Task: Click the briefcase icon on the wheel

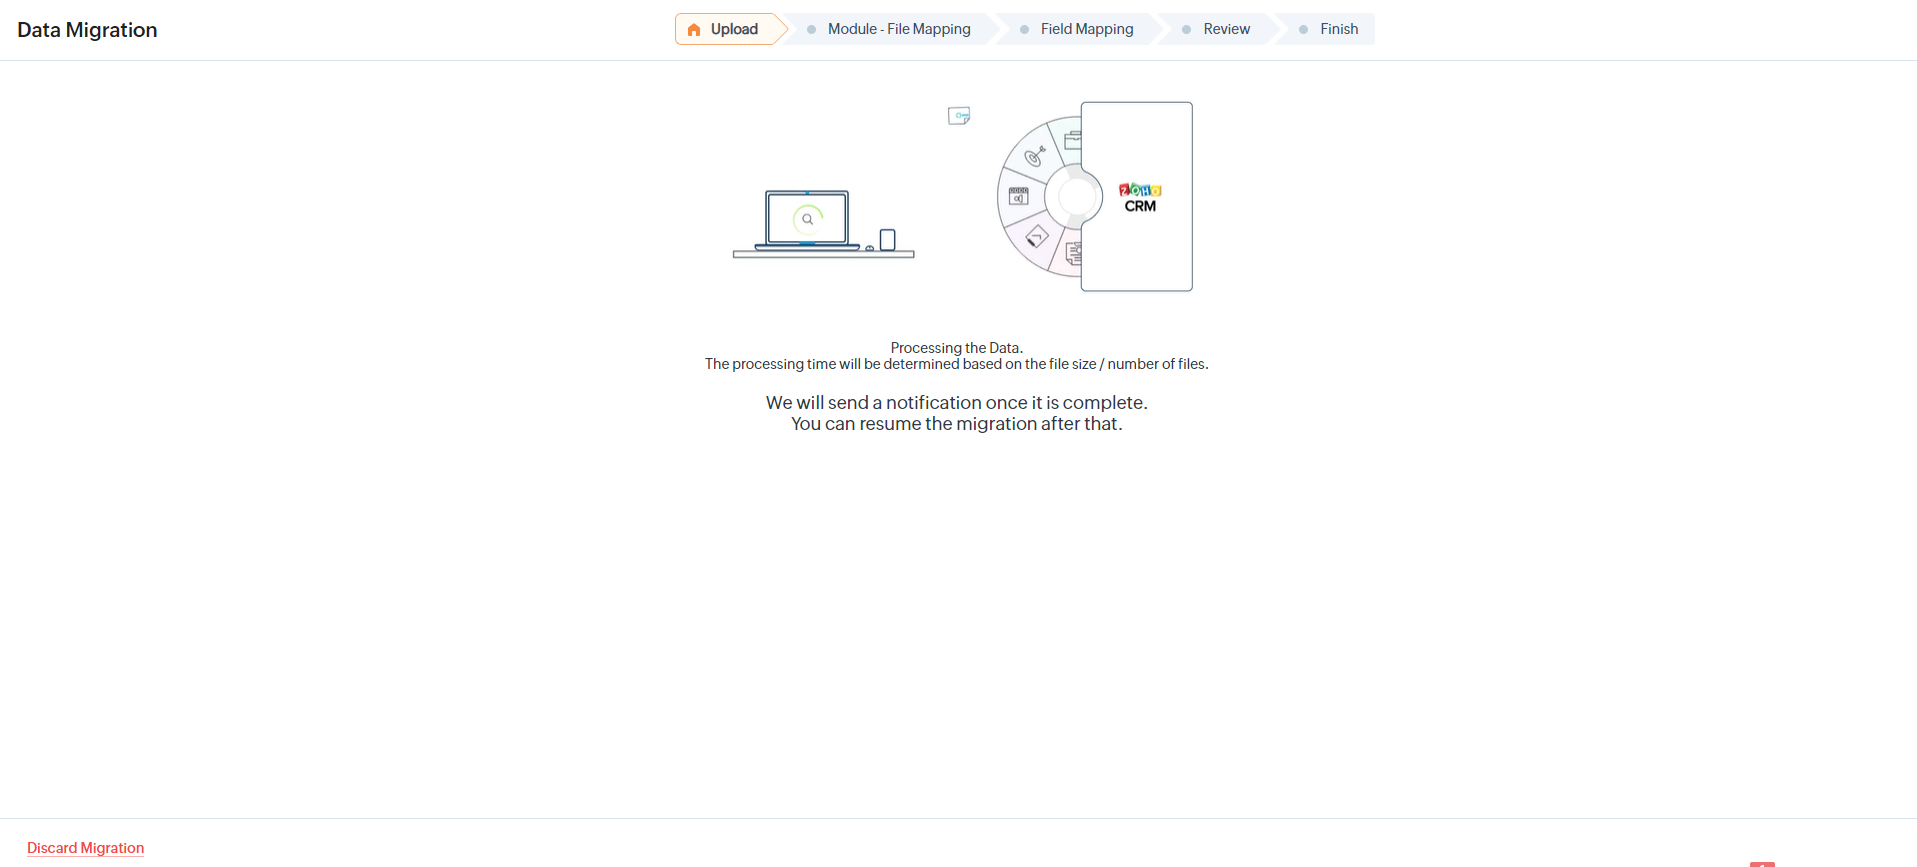Action: 1072,140
